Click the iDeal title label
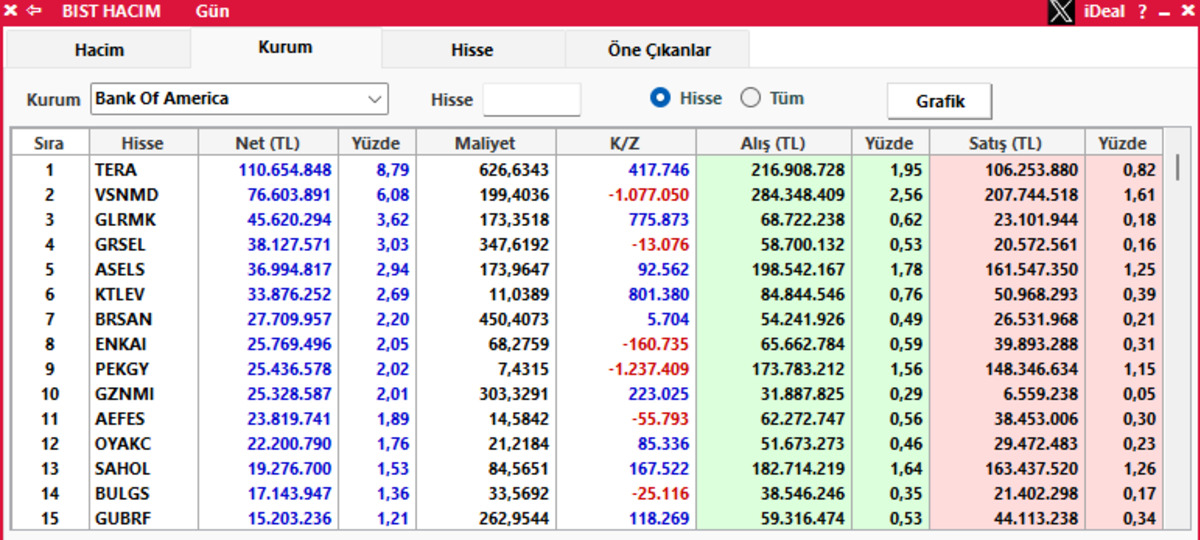Image resolution: width=1200 pixels, height=540 pixels. pyautogui.click(x=1104, y=12)
